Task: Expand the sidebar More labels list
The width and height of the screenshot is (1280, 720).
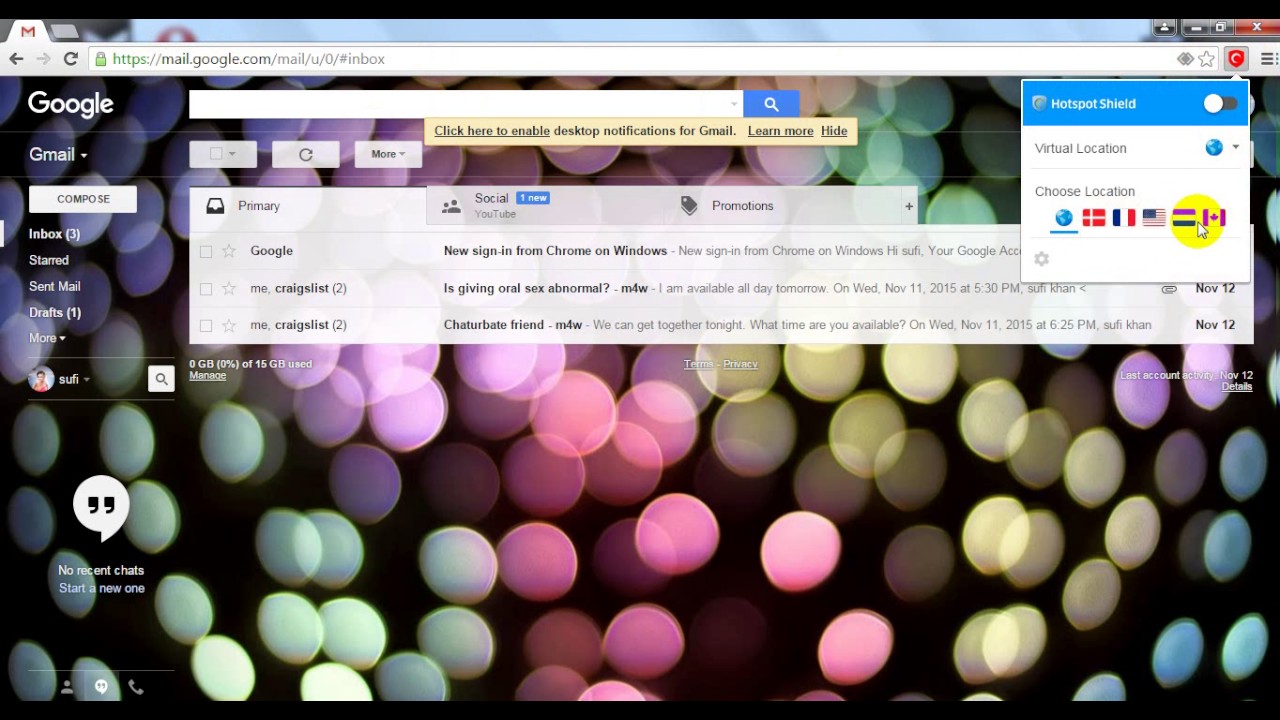Action: pos(47,338)
